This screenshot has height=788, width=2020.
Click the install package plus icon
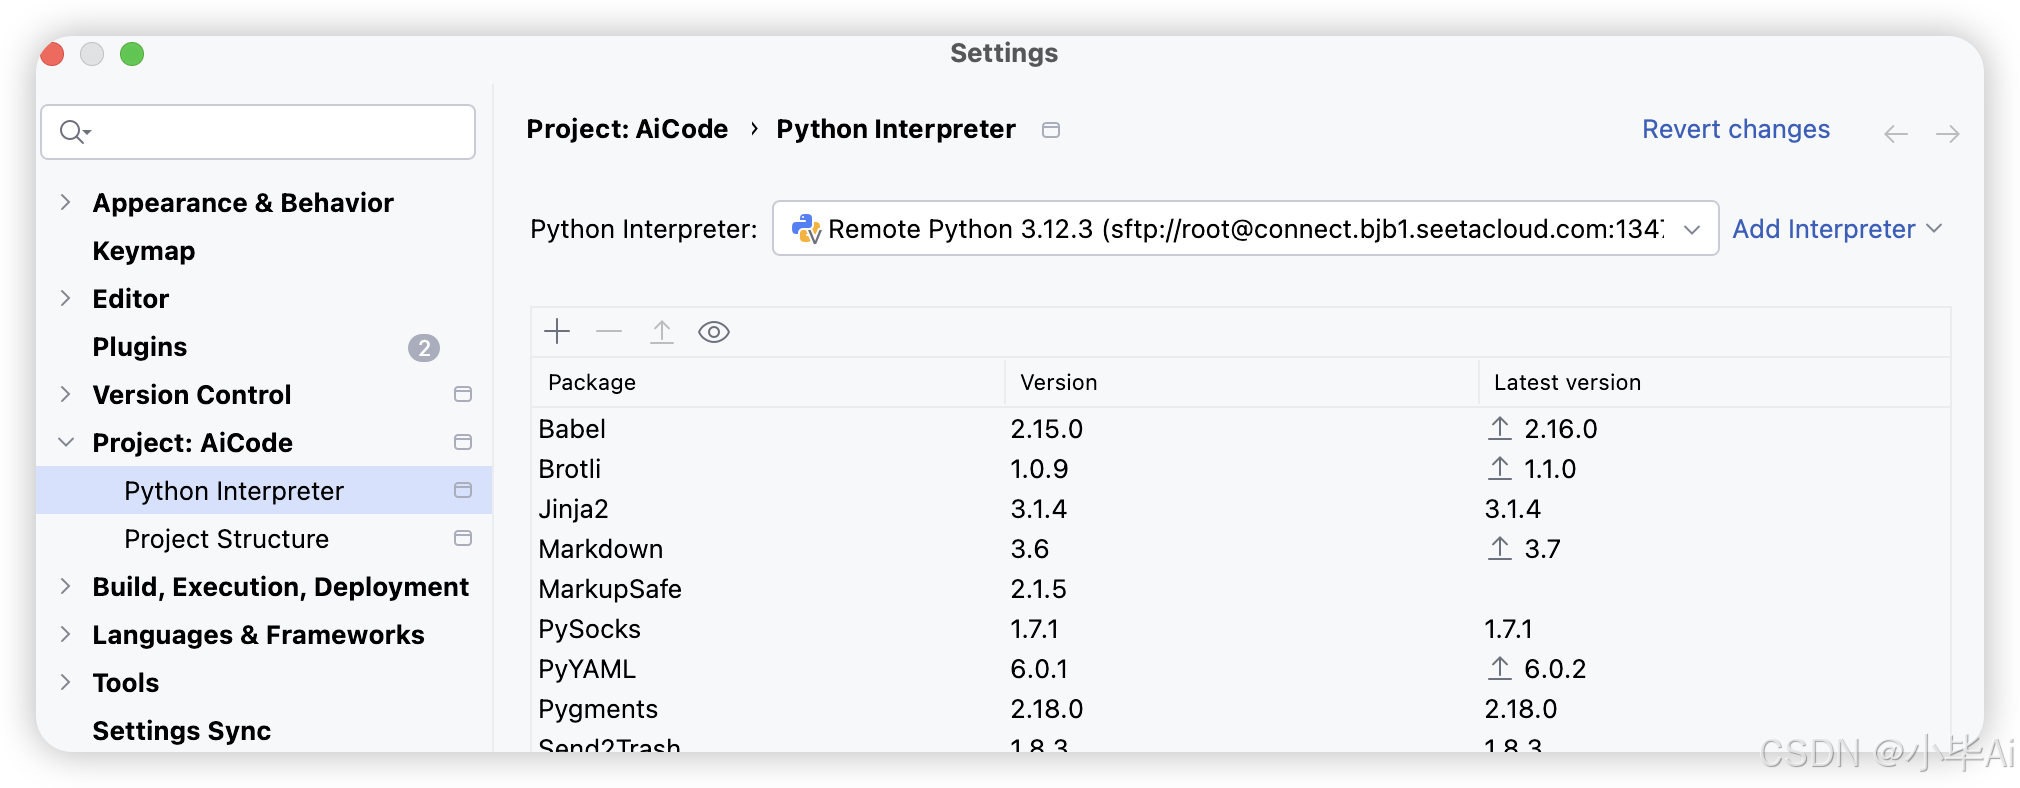pyautogui.click(x=557, y=332)
